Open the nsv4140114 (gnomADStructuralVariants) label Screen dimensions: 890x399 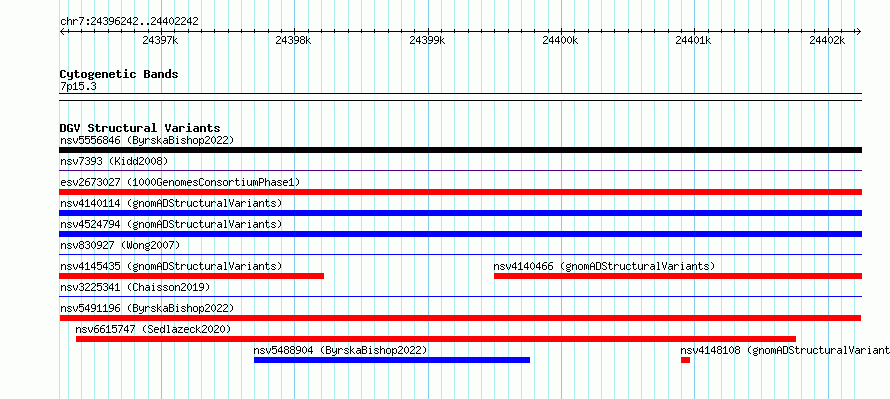171,203
